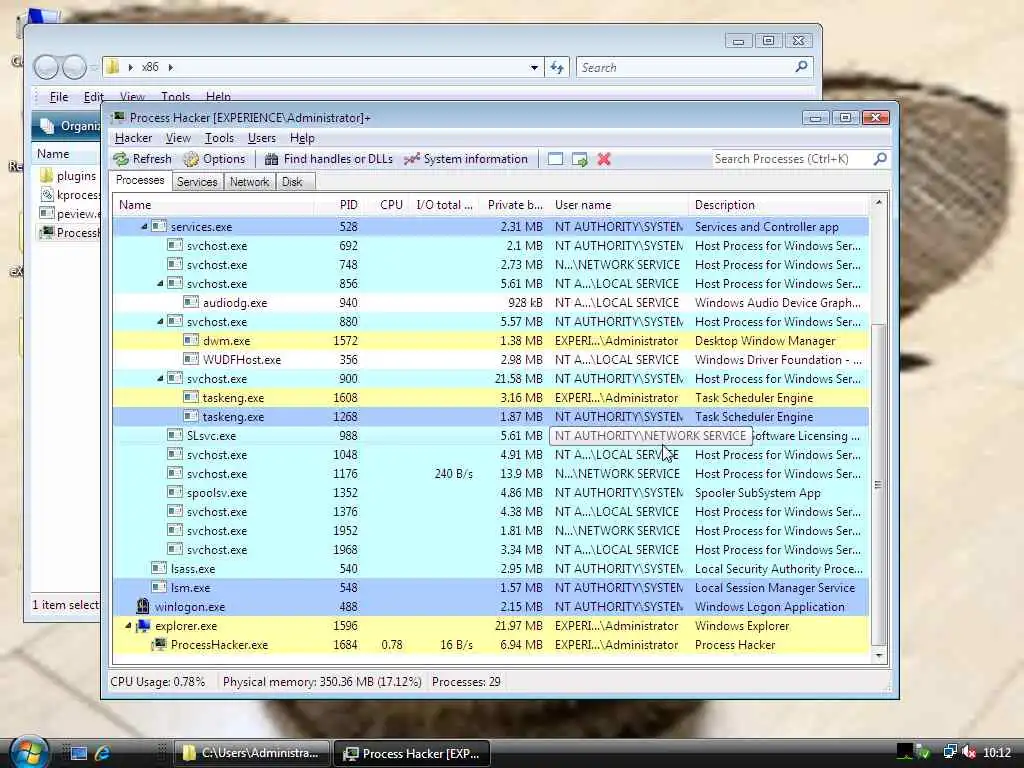Click the spoolsv.exe process icon
Screen dimensions: 1024x768
coord(174,492)
